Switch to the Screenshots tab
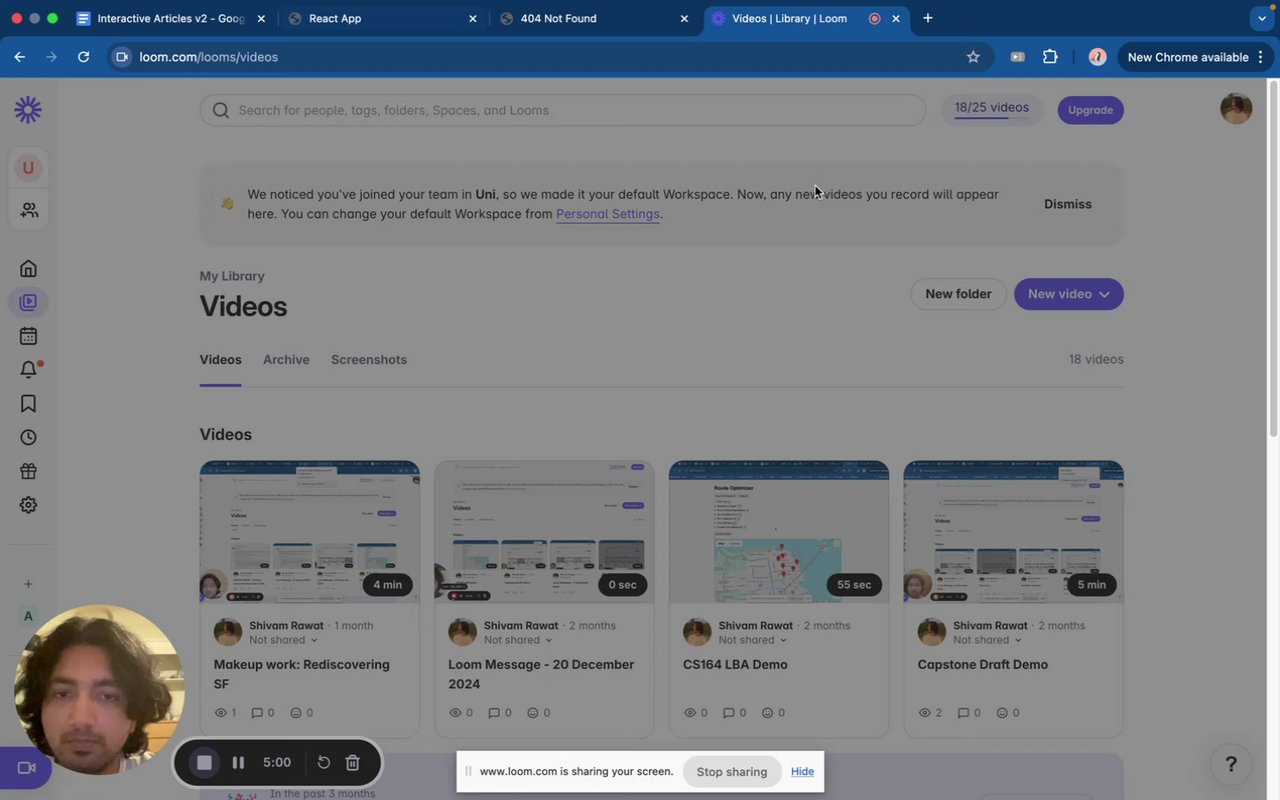Screen dimensions: 1280x800 coord(369,360)
